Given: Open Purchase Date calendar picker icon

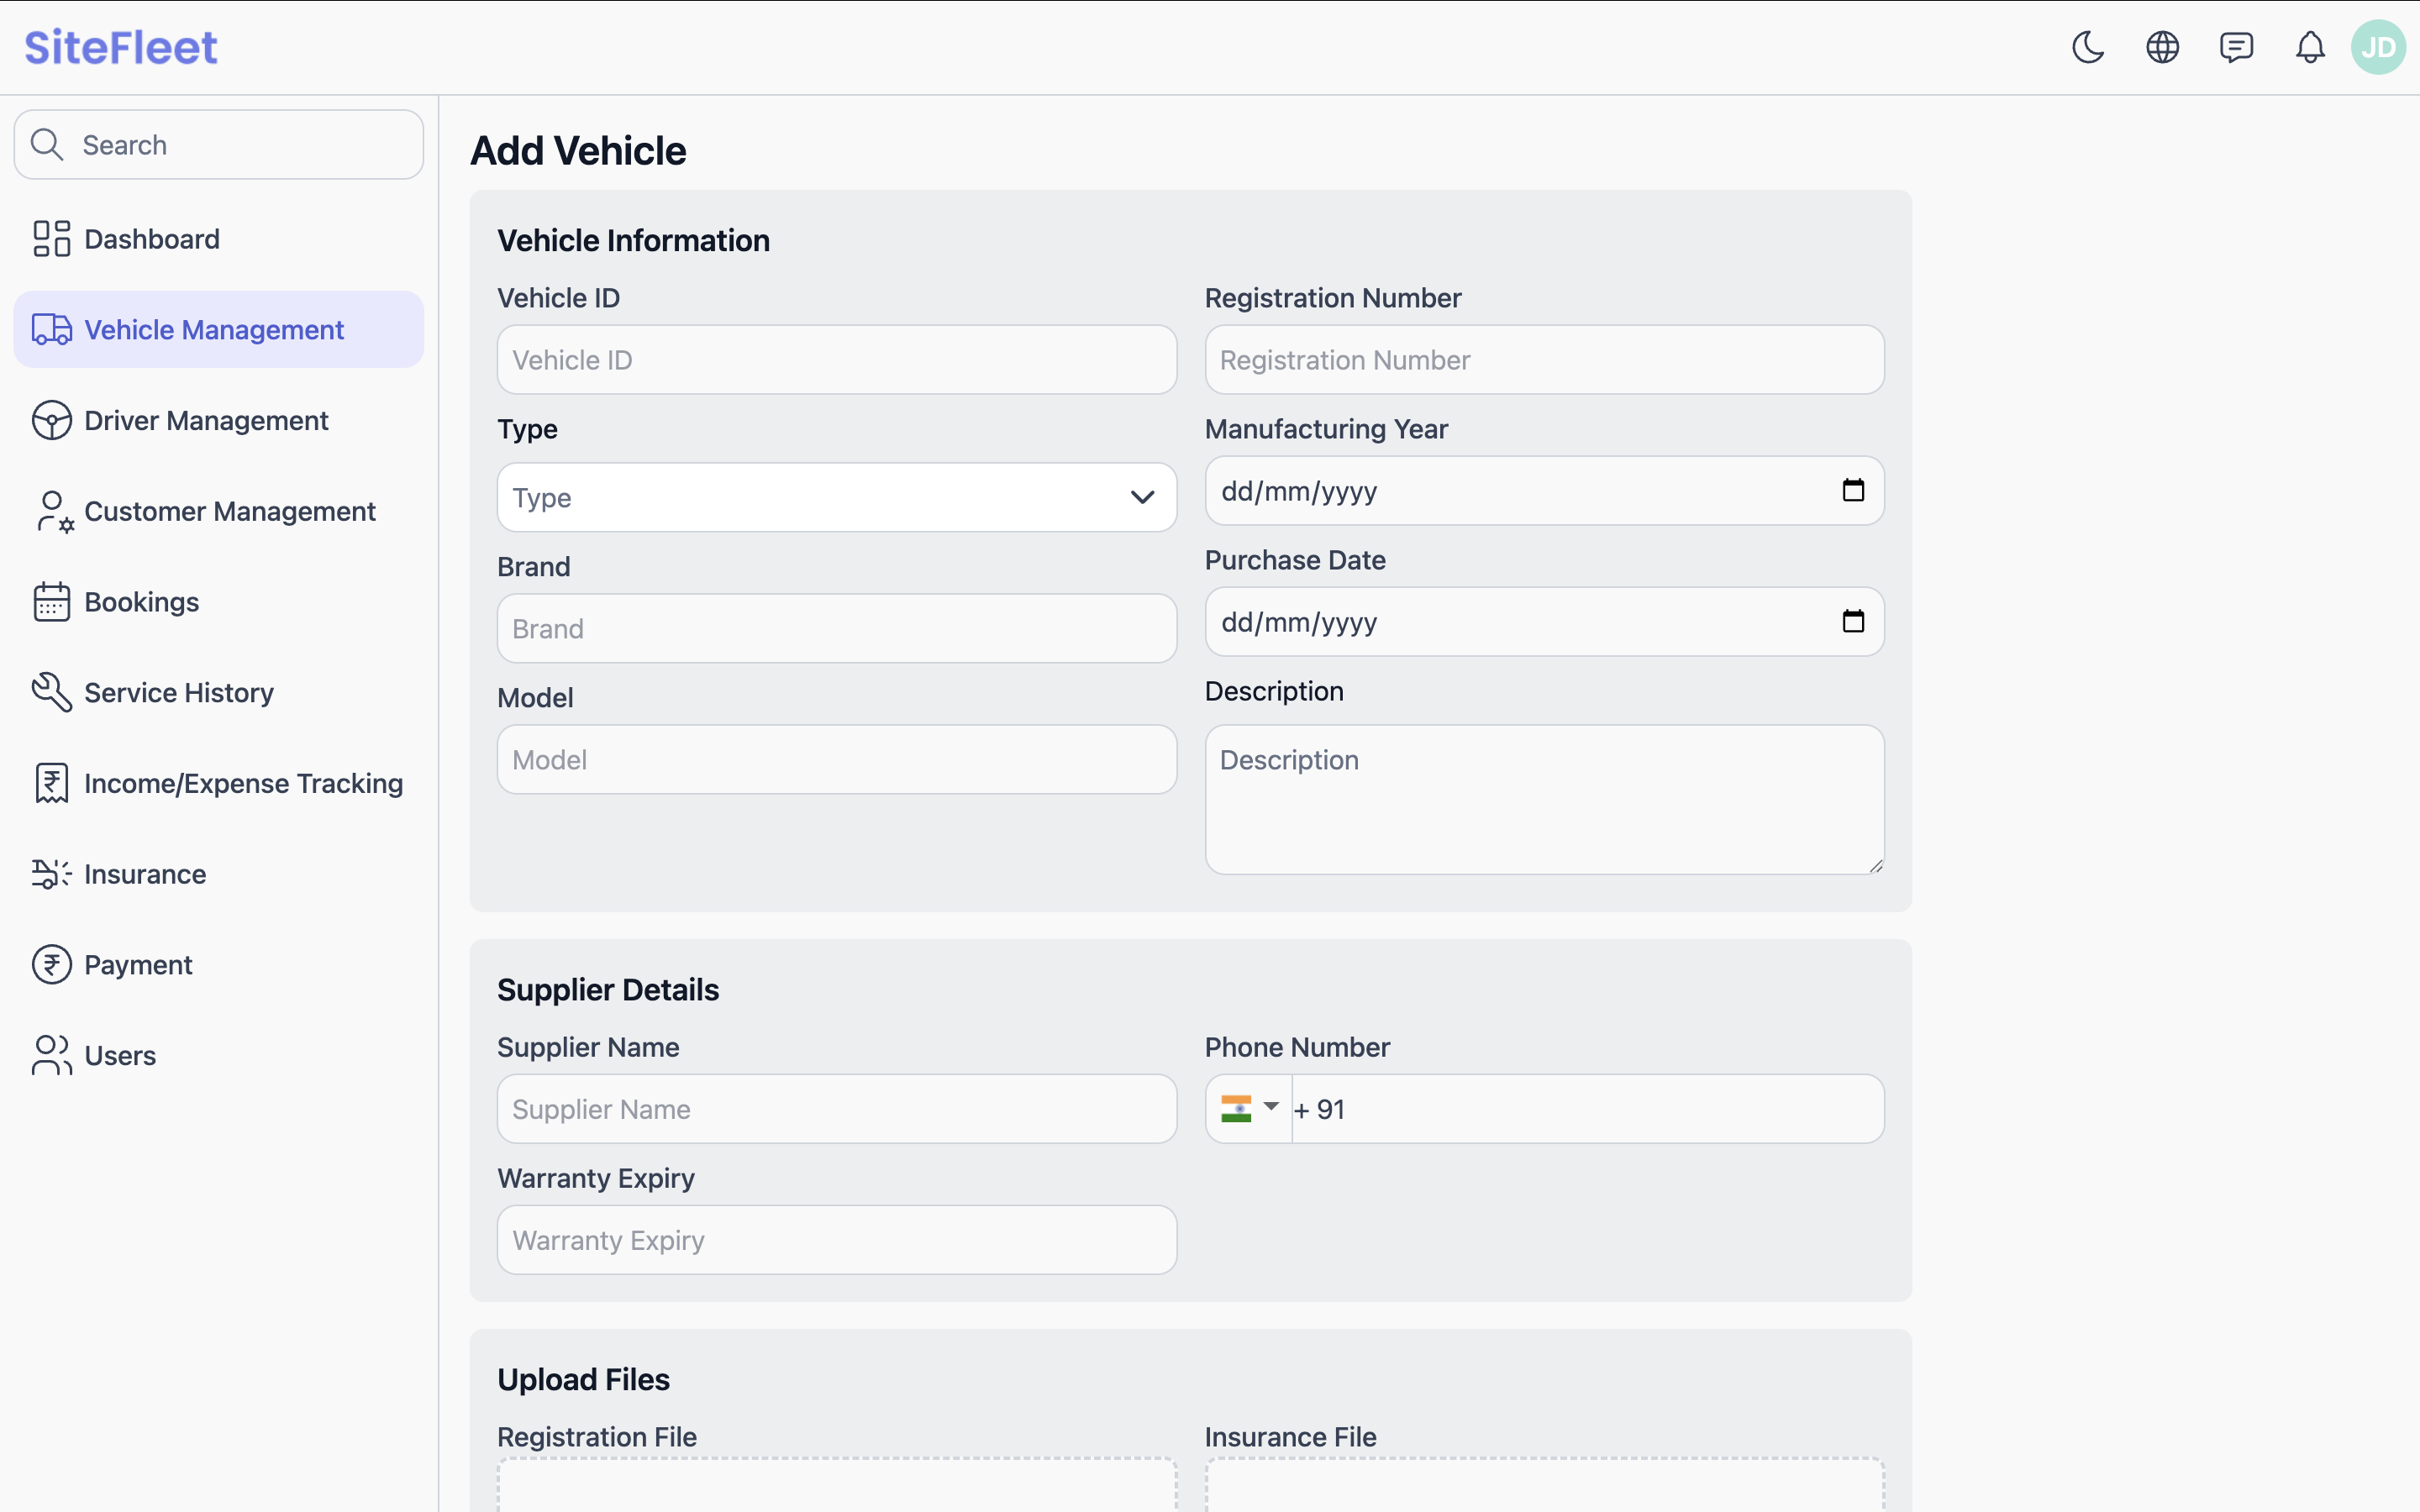Looking at the screenshot, I should [x=1853, y=621].
